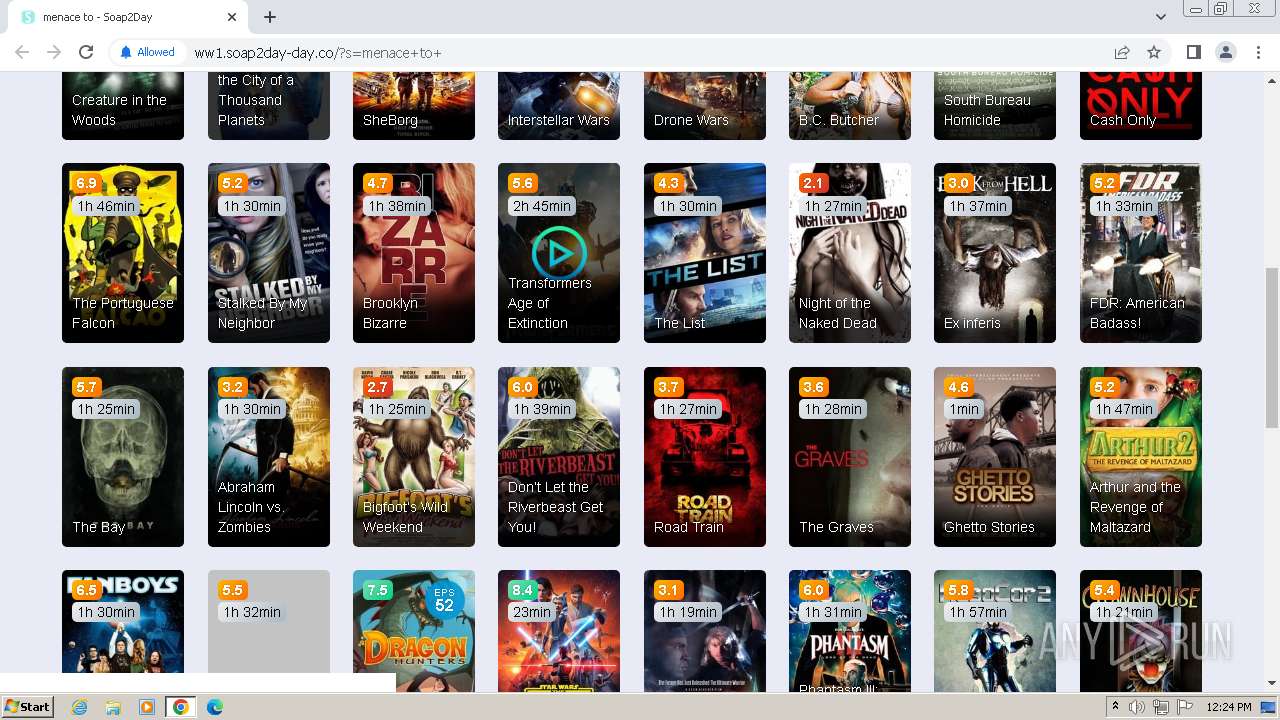This screenshot has height=720, width=1280.
Task: Open Brooklyn Bizarre movie card
Action: click(414, 253)
